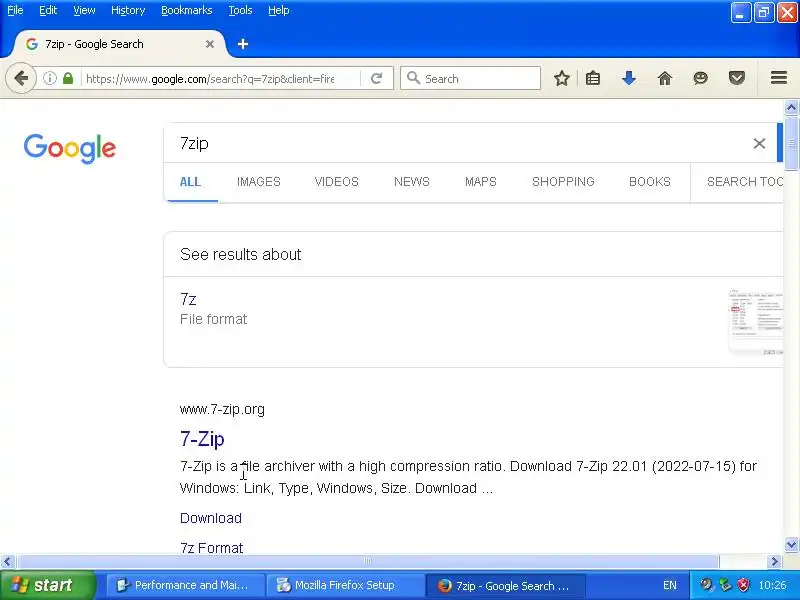This screenshot has width=800, height=600.
Task: Open the Downloads arrow icon
Action: tap(629, 79)
